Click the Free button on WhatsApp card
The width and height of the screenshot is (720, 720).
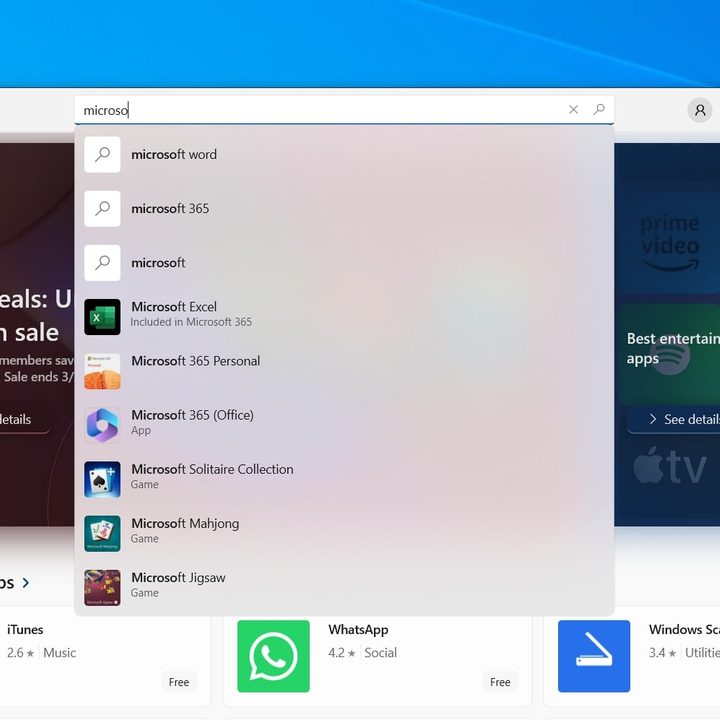[x=500, y=682]
